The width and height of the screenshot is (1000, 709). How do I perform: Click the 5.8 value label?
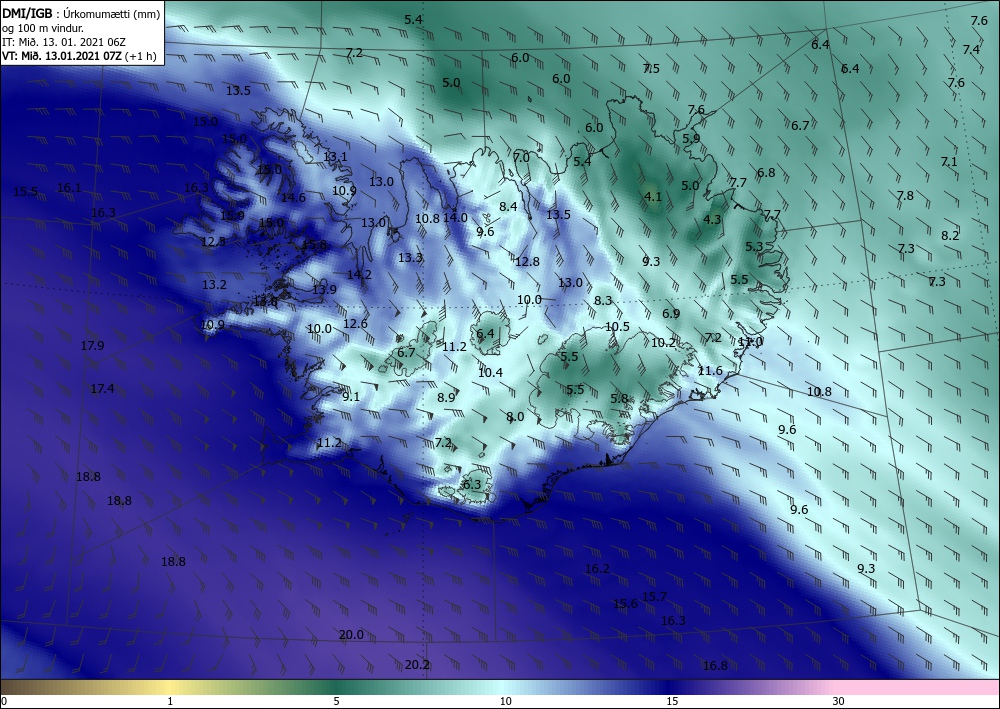coord(619,399)
